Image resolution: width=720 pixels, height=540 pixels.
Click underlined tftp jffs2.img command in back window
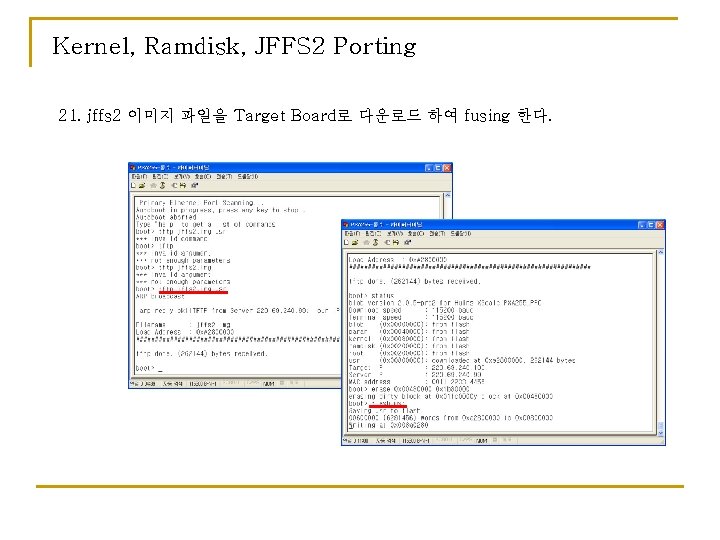coord(193,289)
